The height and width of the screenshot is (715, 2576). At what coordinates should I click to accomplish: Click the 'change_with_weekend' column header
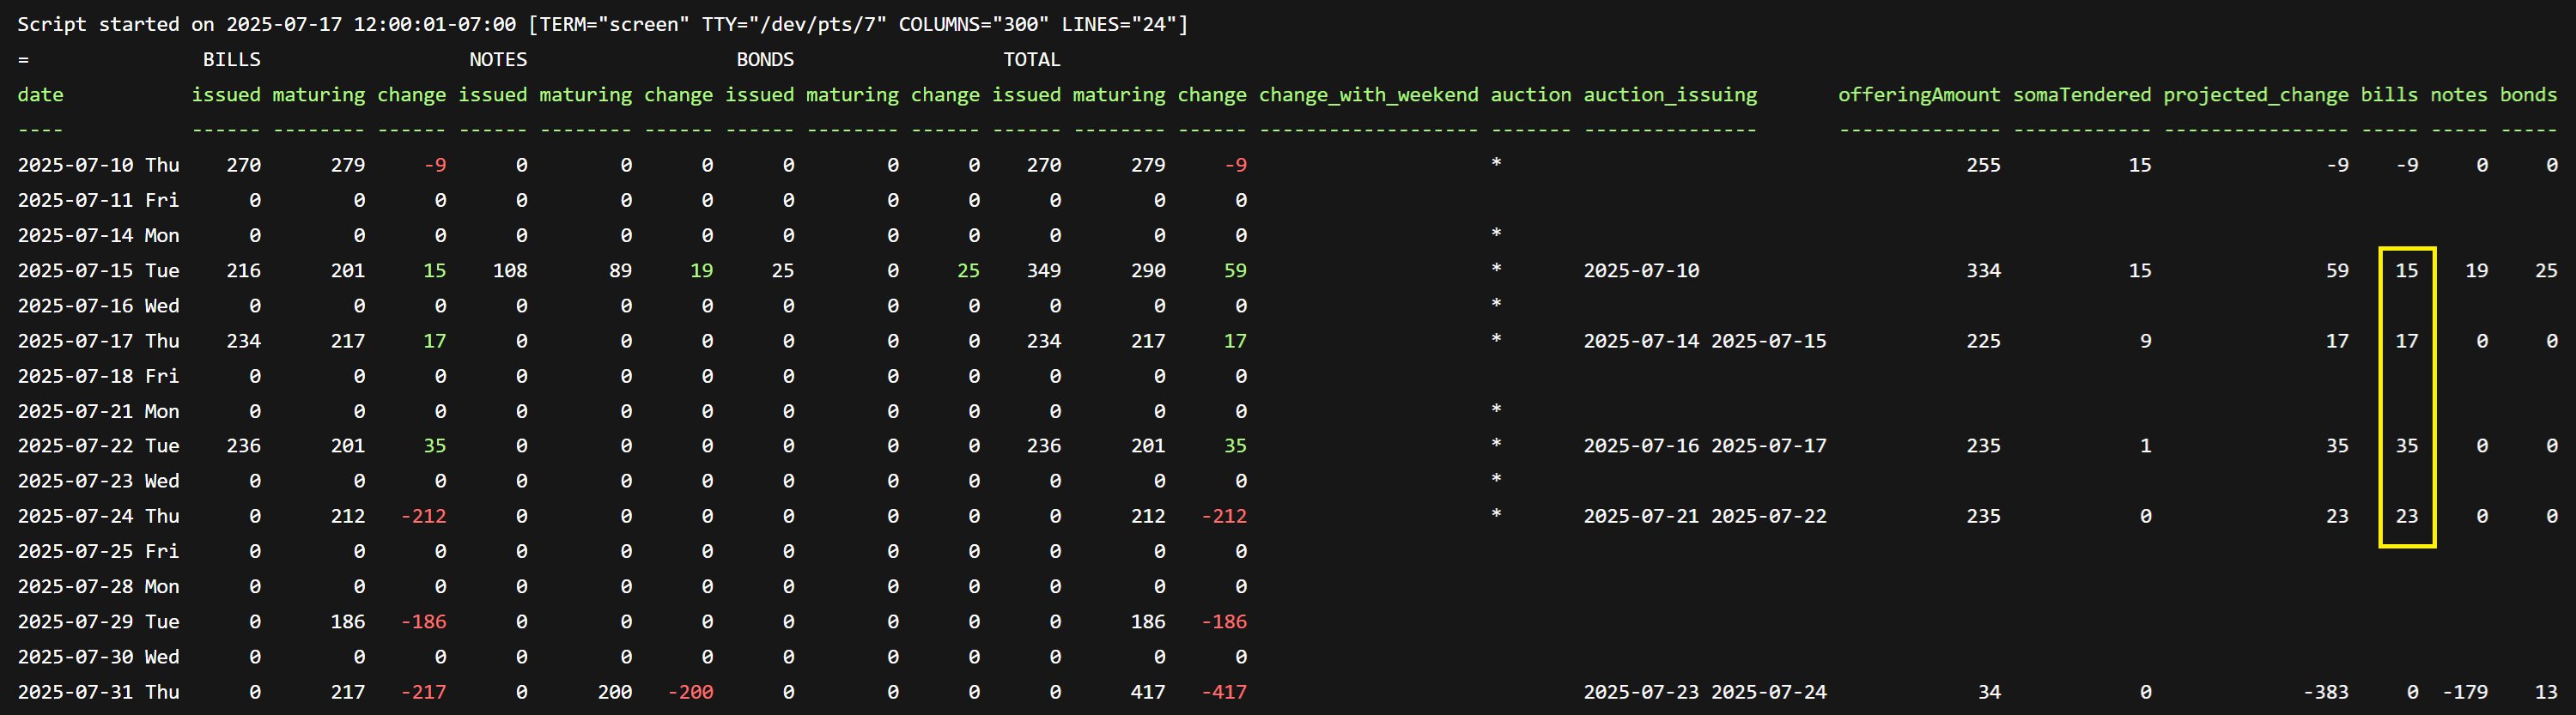pyautogui.click(x=1368, y=95)
